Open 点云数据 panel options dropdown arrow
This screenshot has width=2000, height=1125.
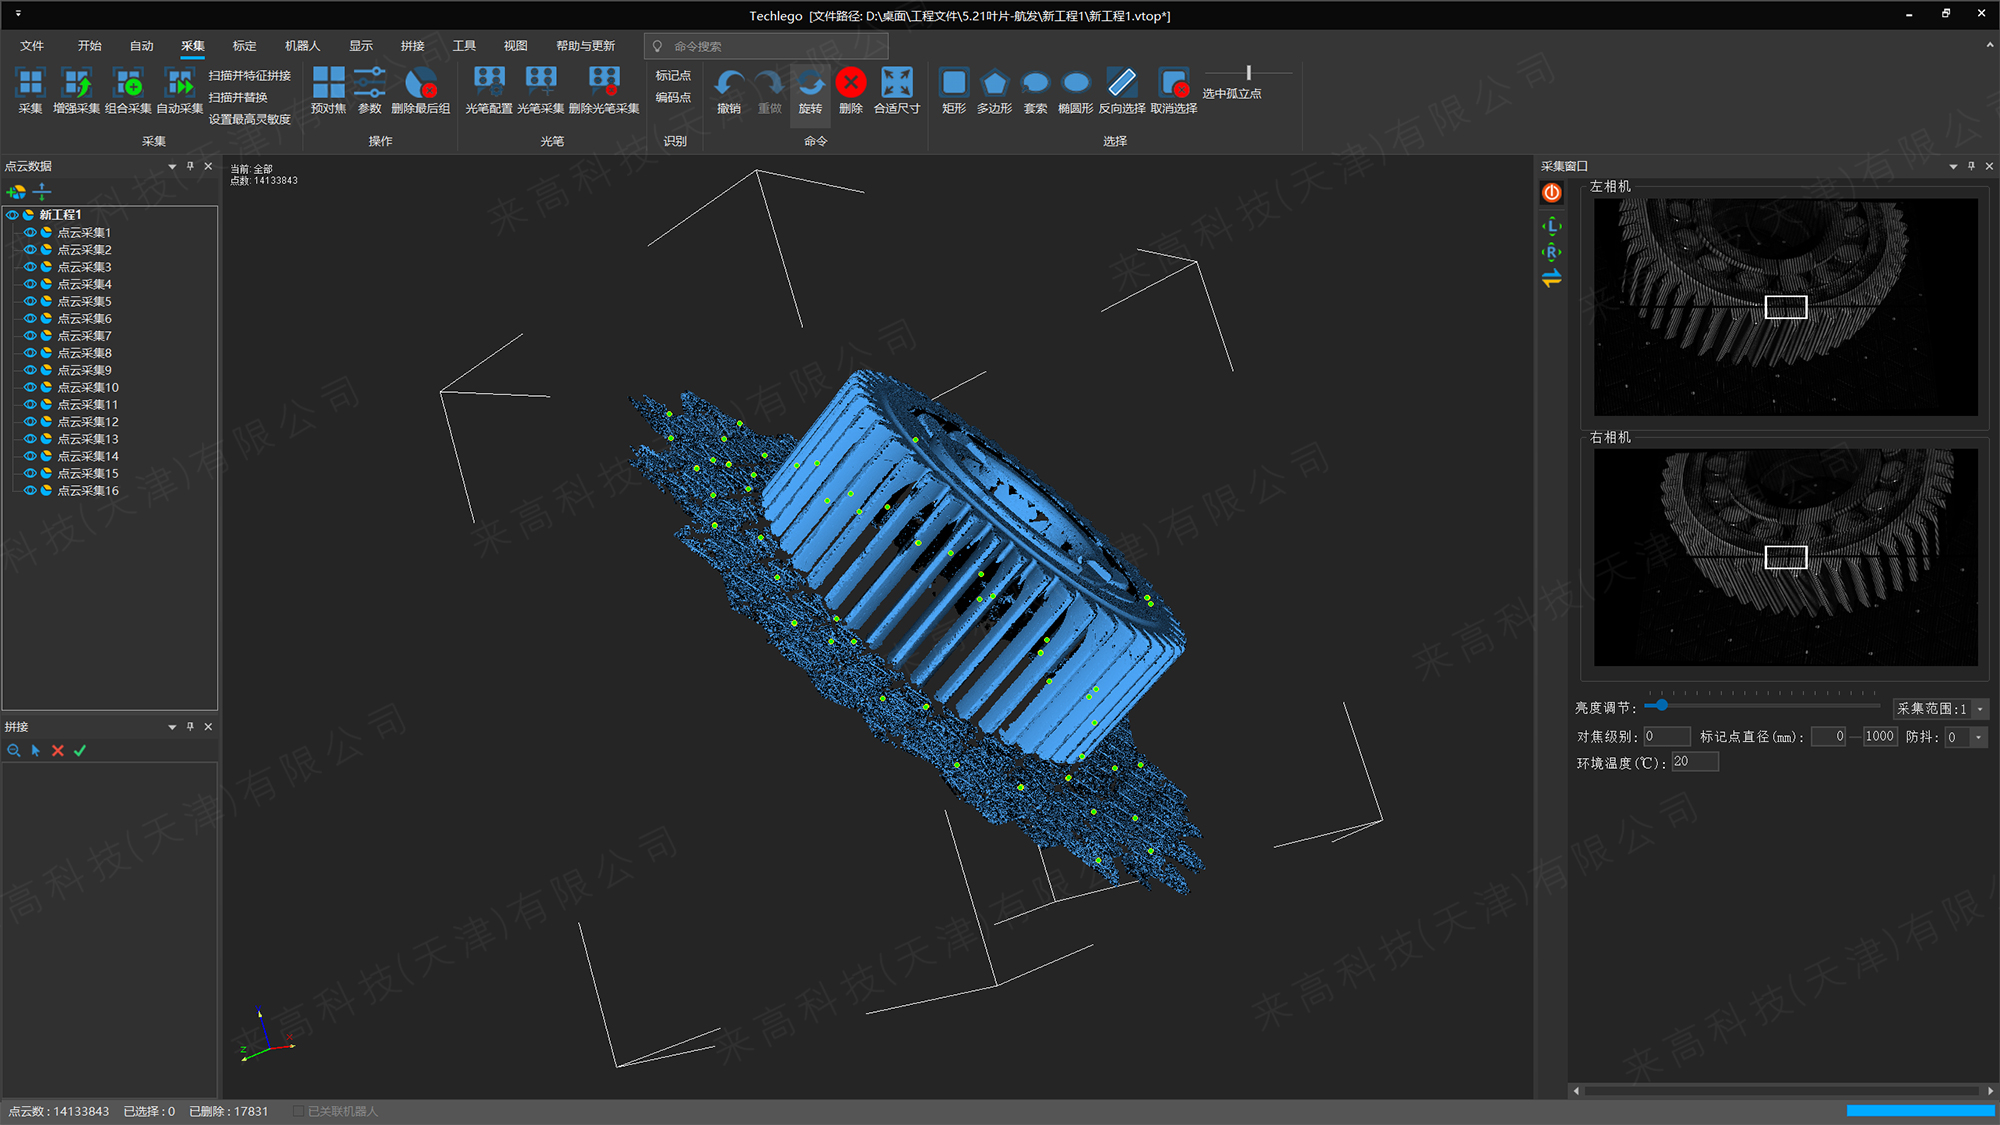(172, 167)
